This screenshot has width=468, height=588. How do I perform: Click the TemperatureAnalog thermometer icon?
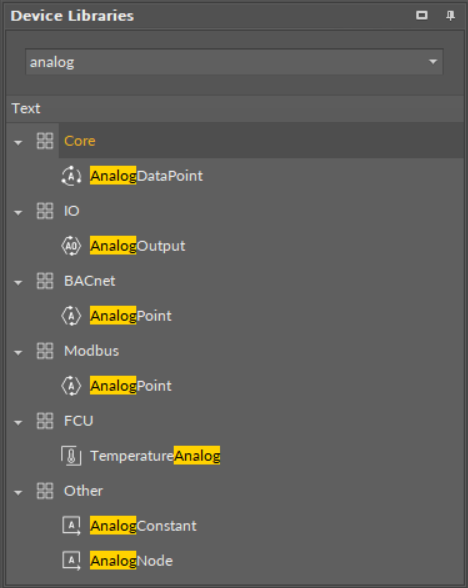[71, 456]
